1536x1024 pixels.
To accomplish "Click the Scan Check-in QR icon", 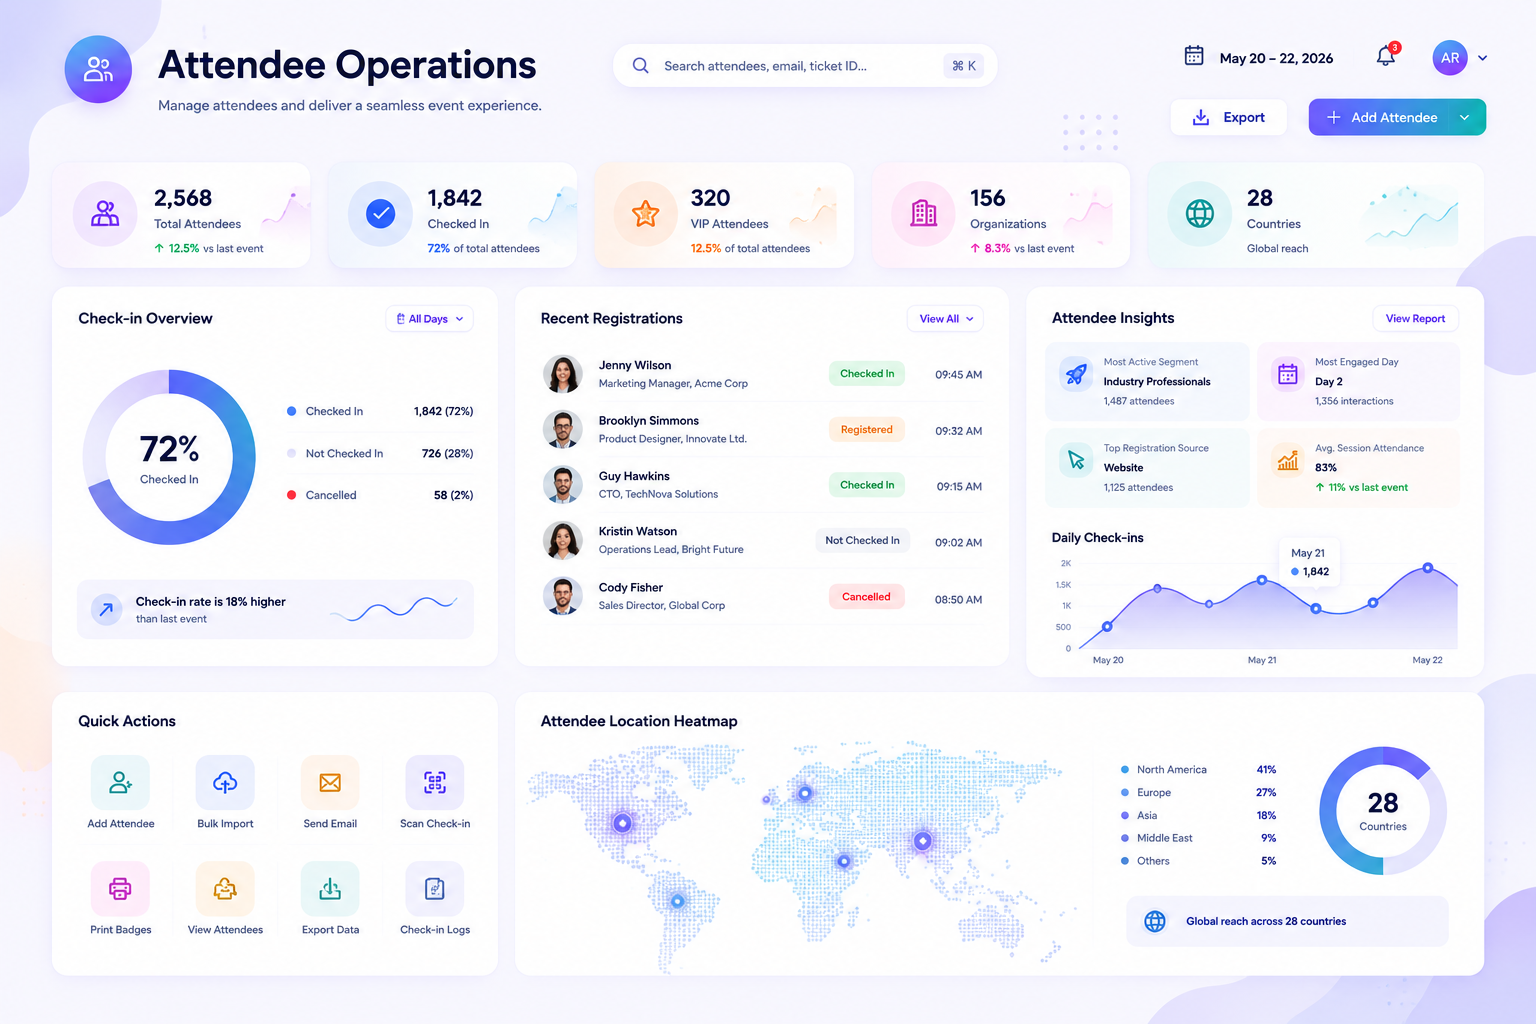I will pos(435,782).
